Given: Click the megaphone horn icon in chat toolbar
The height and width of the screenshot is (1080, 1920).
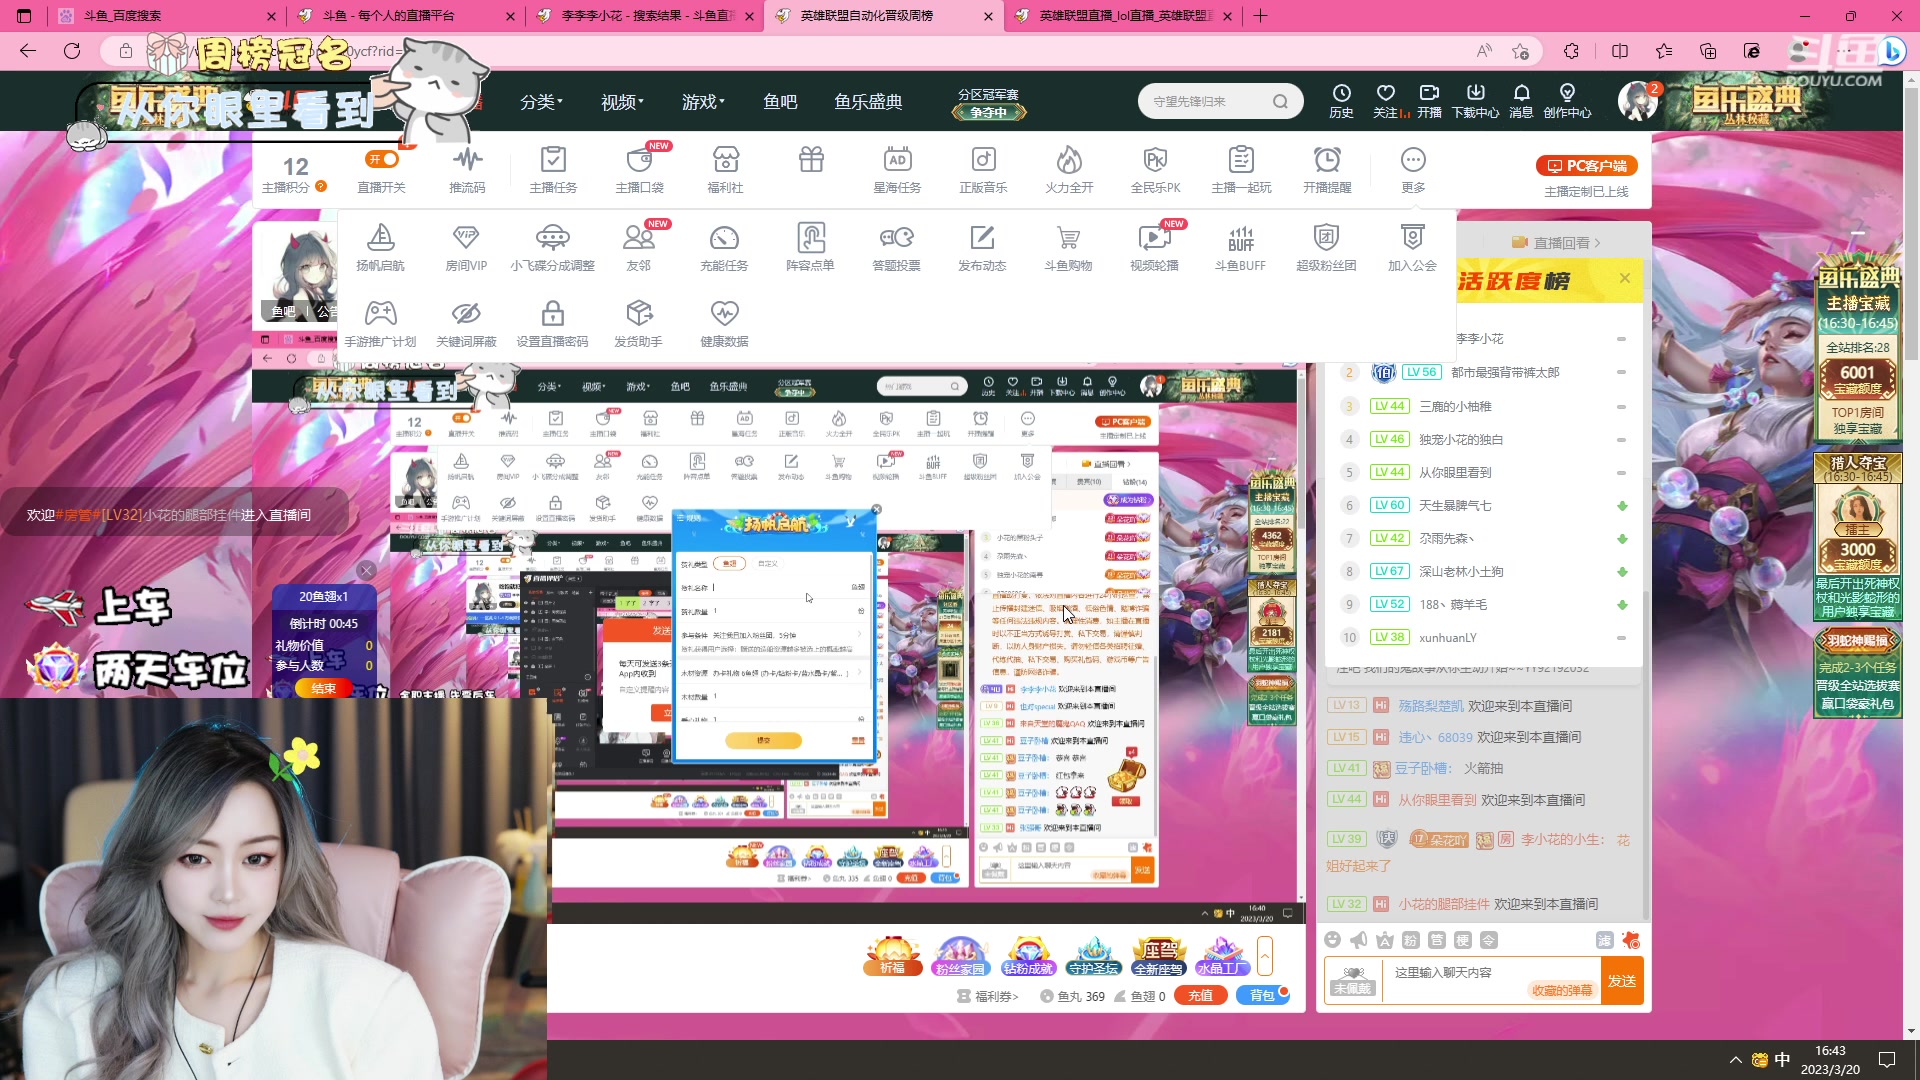Looking at the screenshot, I should coord(1358,939).
